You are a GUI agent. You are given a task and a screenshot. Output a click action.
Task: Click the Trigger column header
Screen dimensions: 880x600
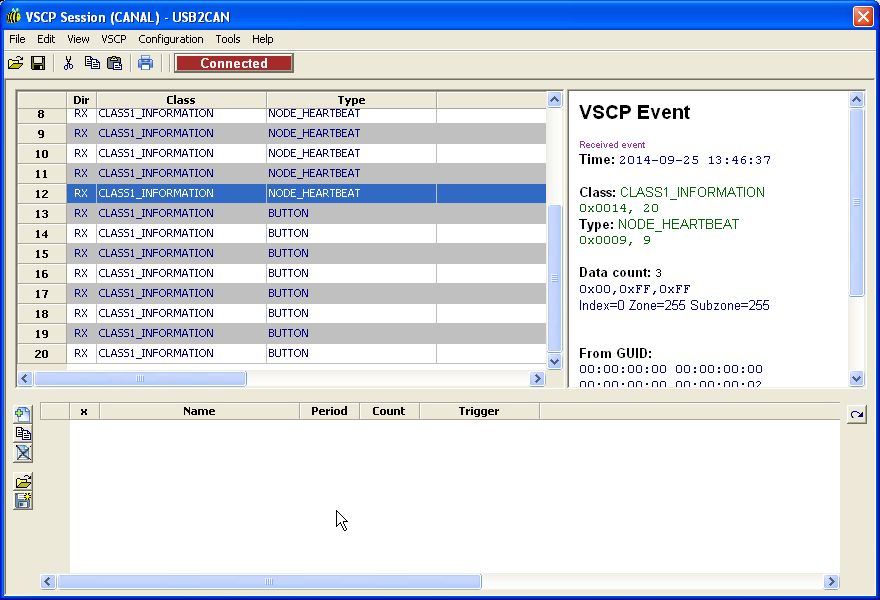[479, 411]
